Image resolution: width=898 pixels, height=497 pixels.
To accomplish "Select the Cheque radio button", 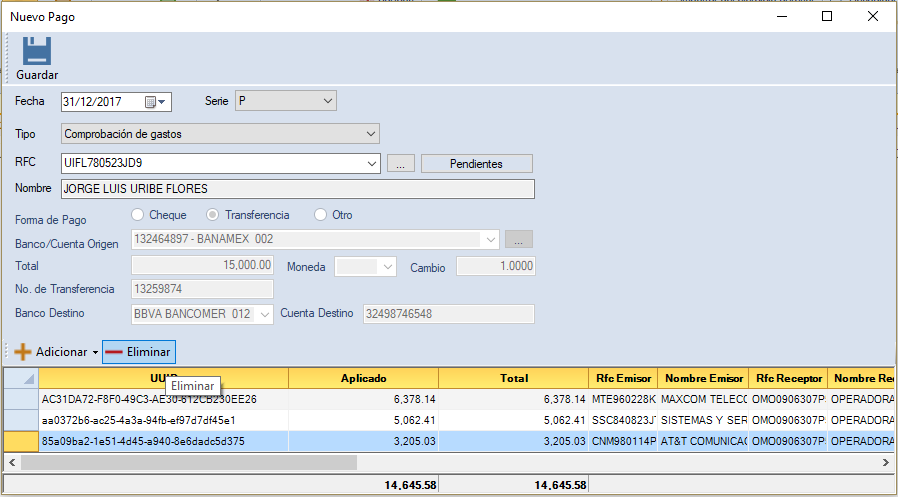I will (x=137, y=215).
